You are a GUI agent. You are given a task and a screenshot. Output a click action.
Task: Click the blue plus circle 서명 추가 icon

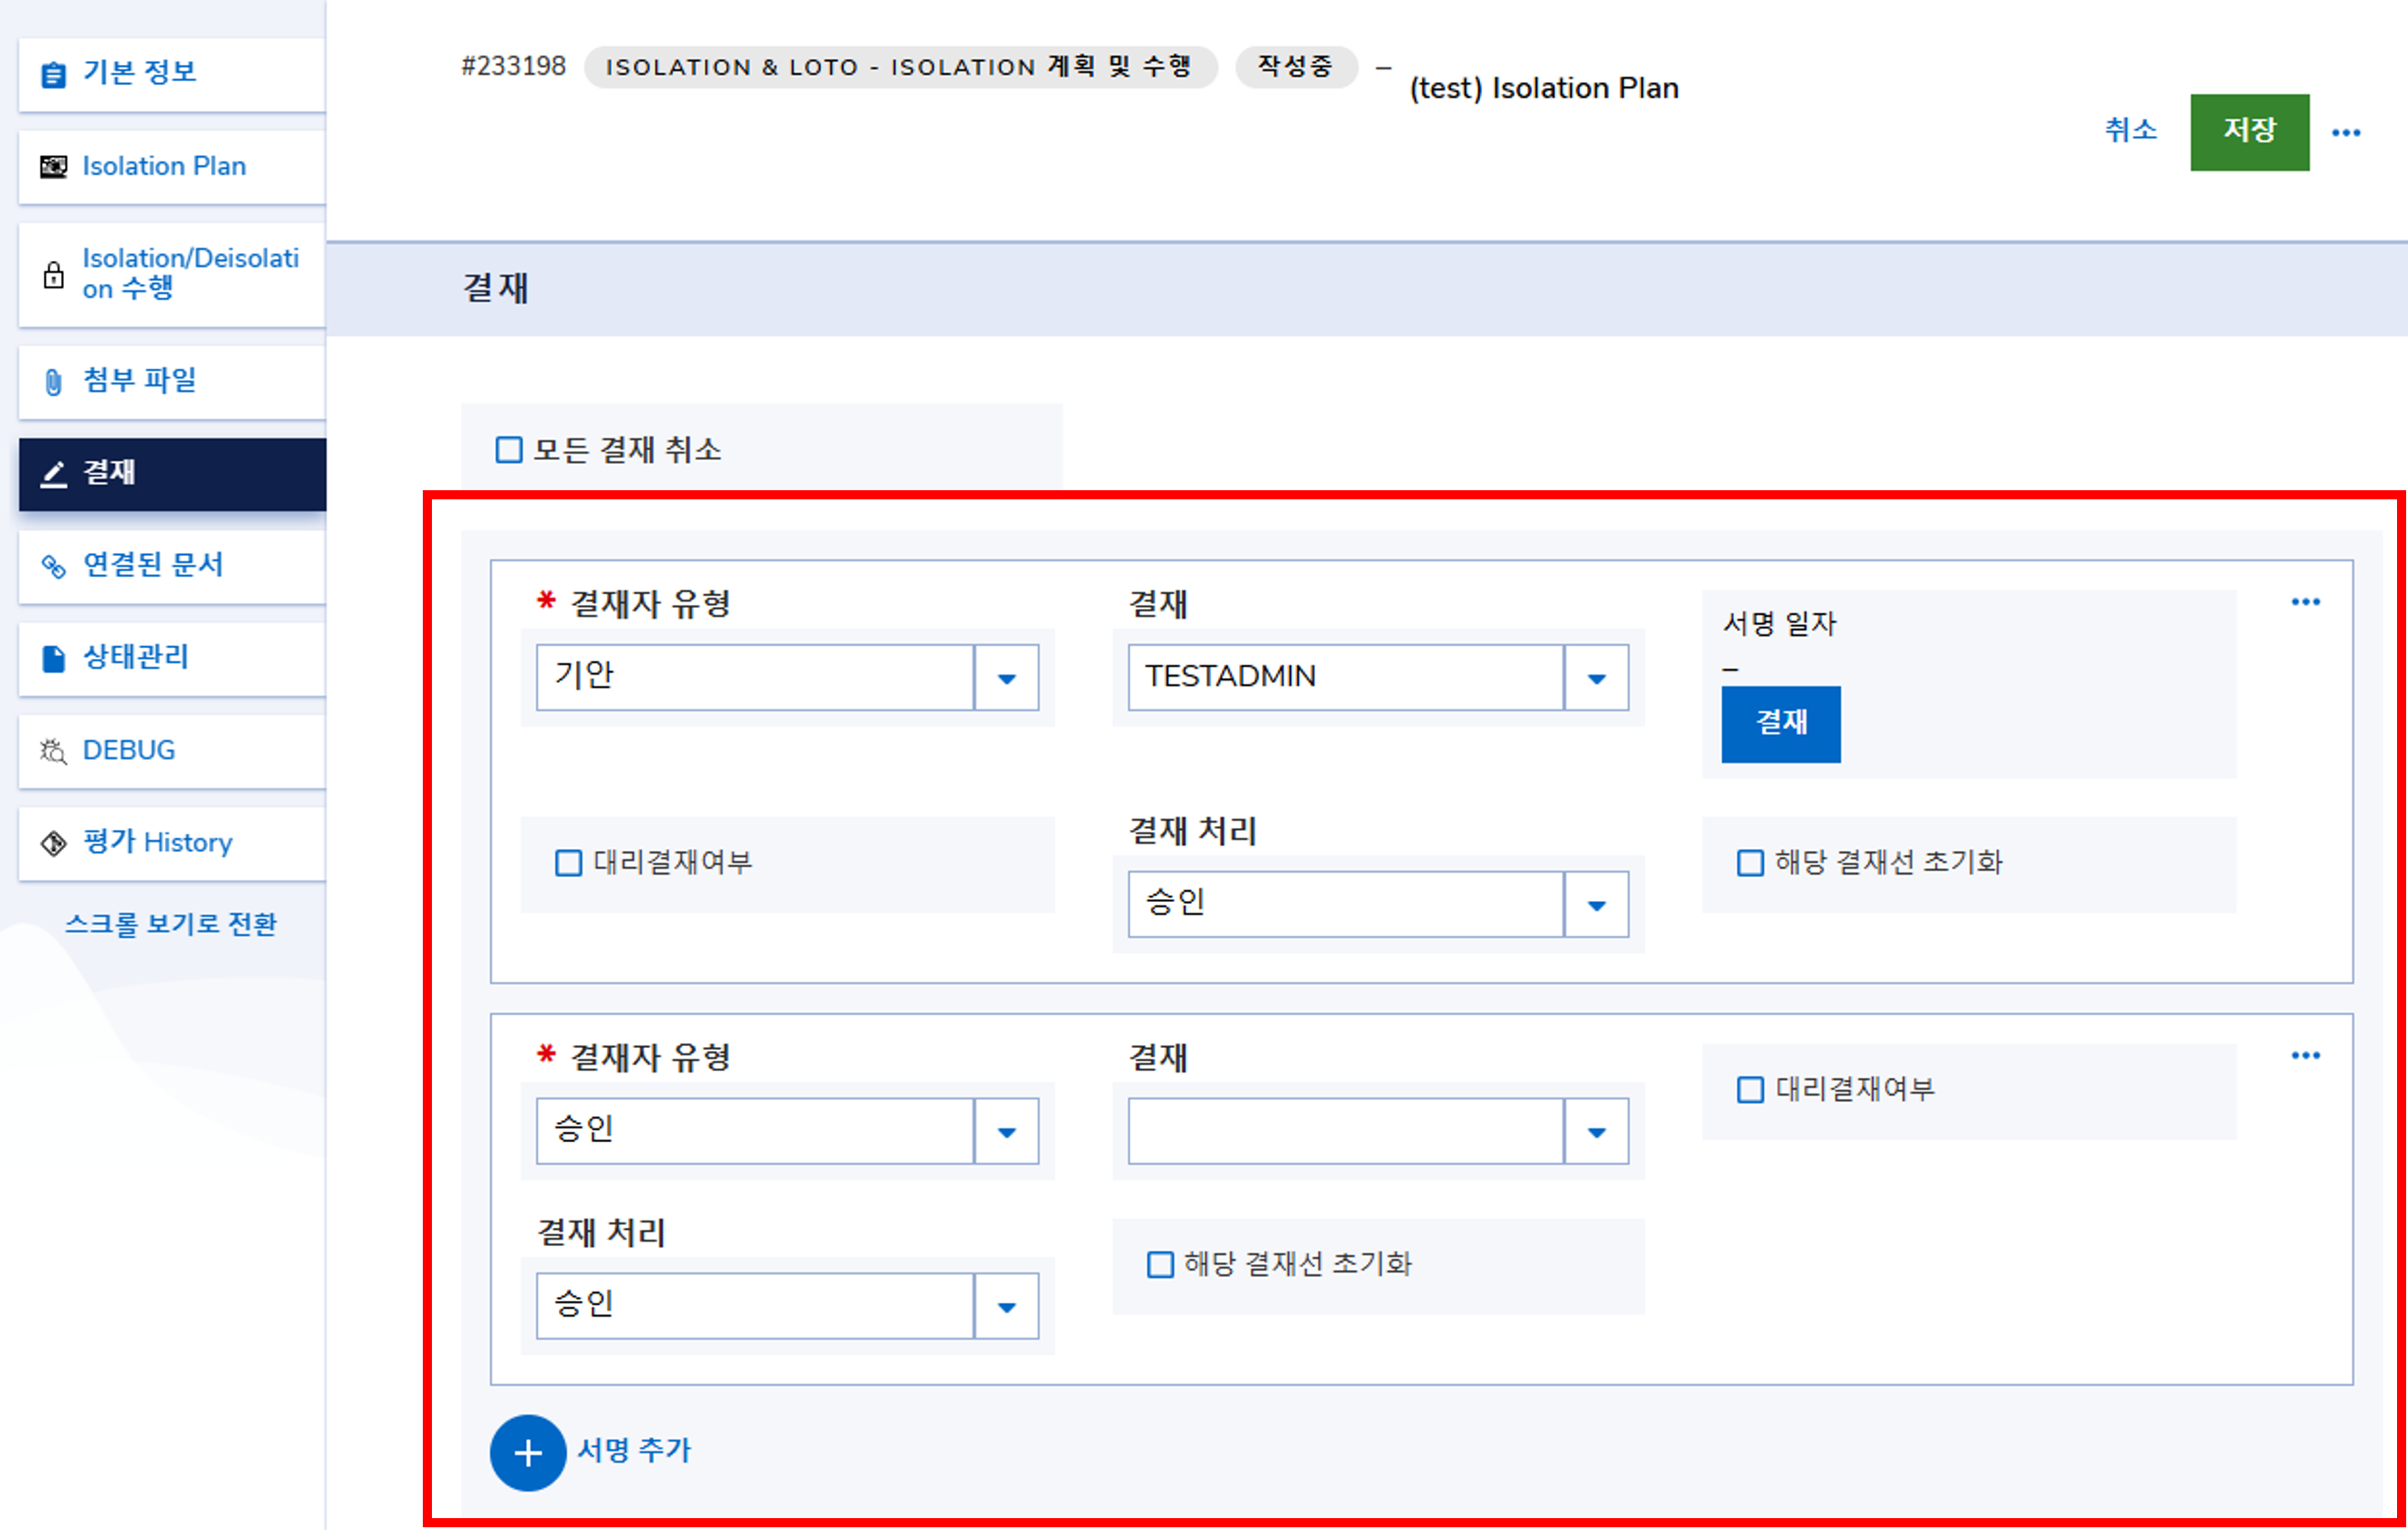(527, 1452)
